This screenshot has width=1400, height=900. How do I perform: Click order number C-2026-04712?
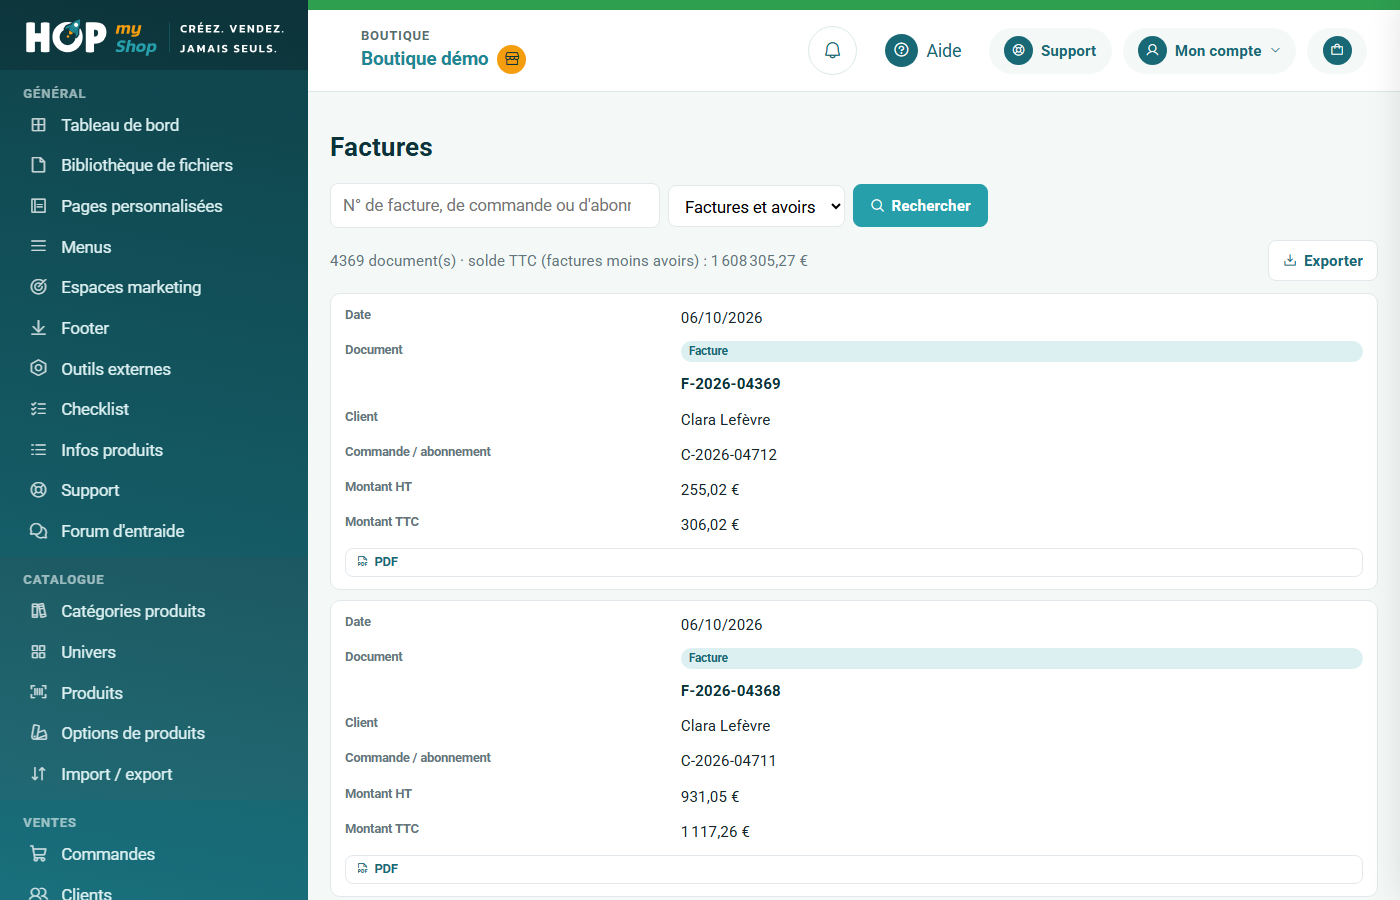coord(729,455)
